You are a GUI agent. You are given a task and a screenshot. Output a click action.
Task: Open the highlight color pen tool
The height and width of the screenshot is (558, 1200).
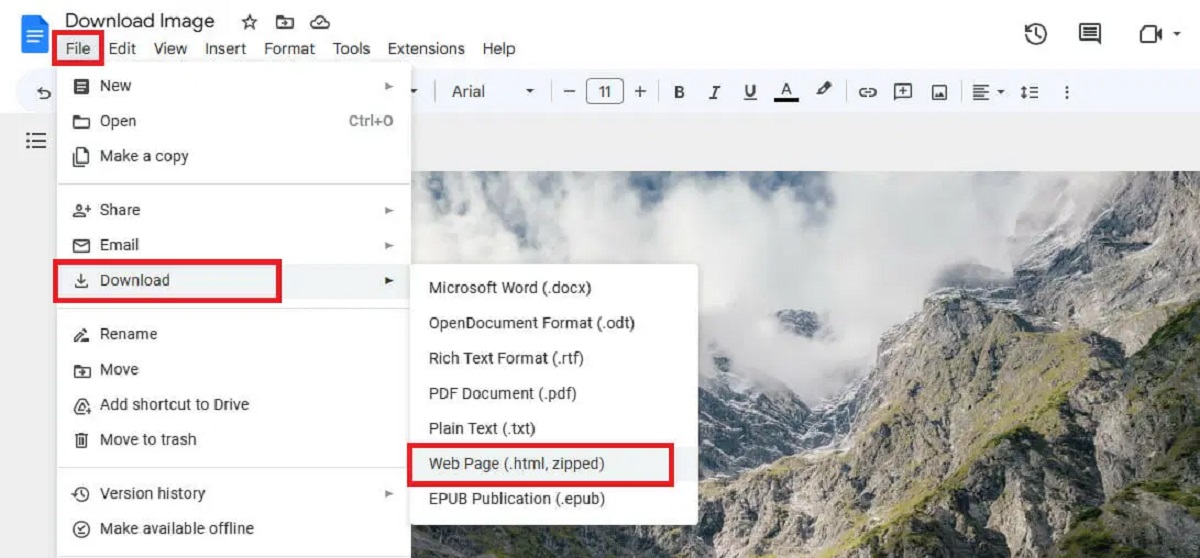[x=823, y=91]
